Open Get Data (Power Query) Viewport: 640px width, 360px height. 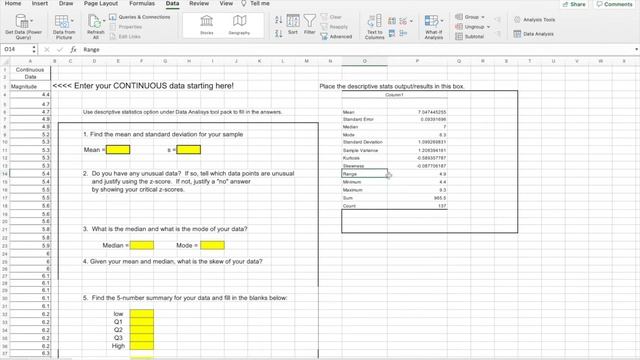(x=23, y=27)
